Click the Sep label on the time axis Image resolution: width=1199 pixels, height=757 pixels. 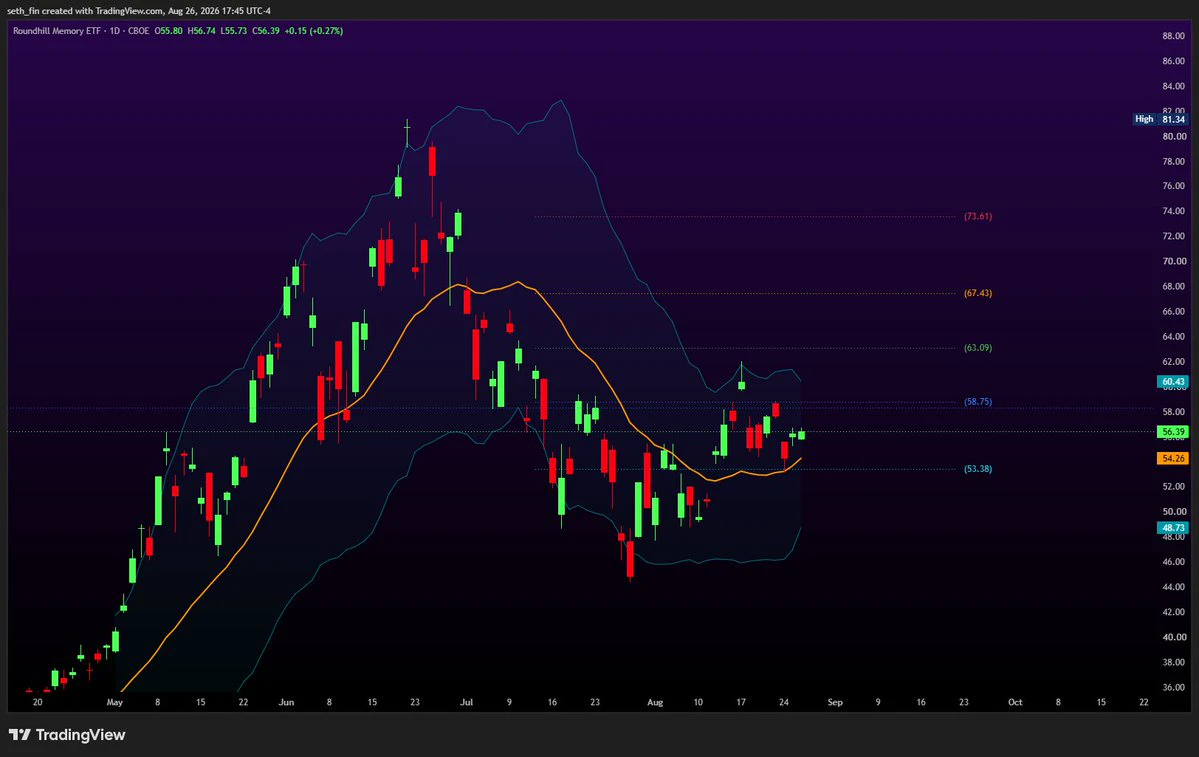[x=835, y=703]
